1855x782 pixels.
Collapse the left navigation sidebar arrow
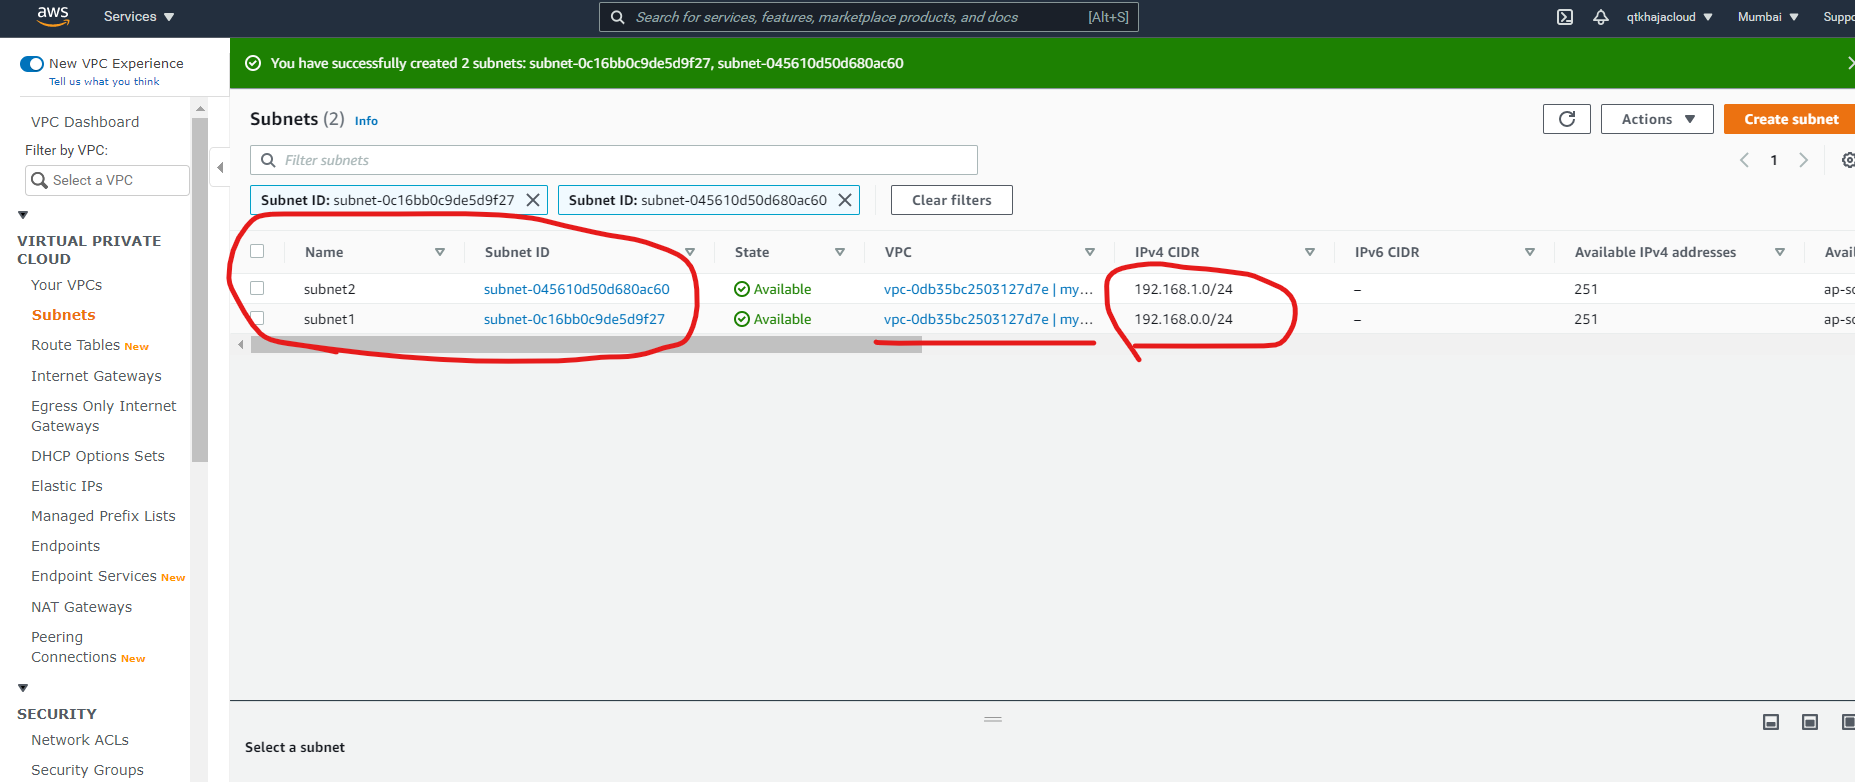pos(220,167)
